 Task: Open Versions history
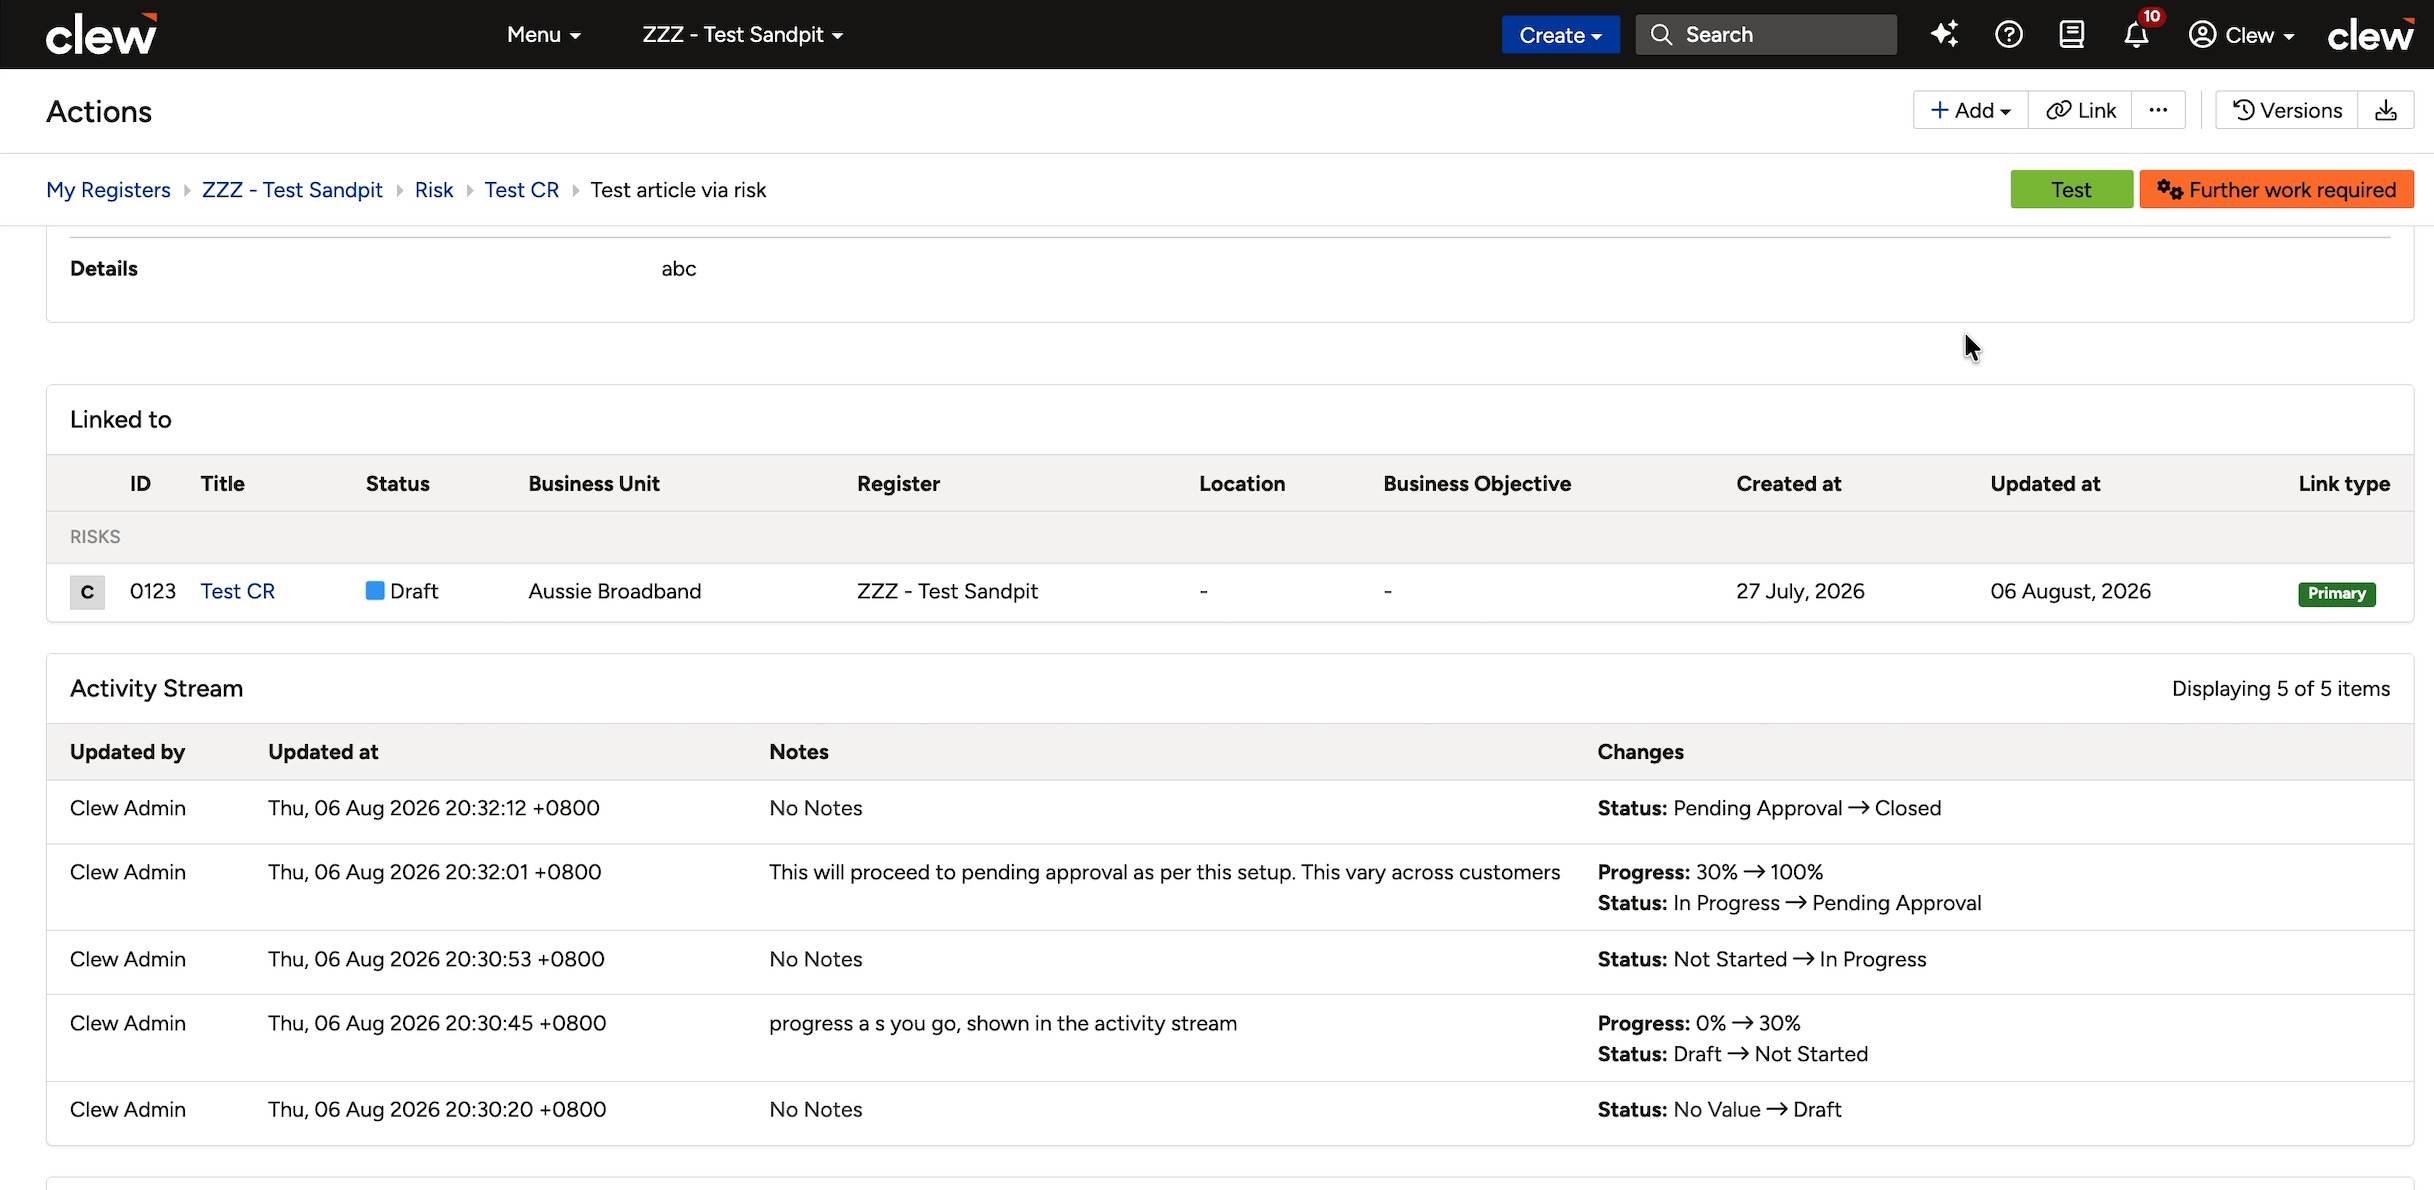click(2287, 110)
